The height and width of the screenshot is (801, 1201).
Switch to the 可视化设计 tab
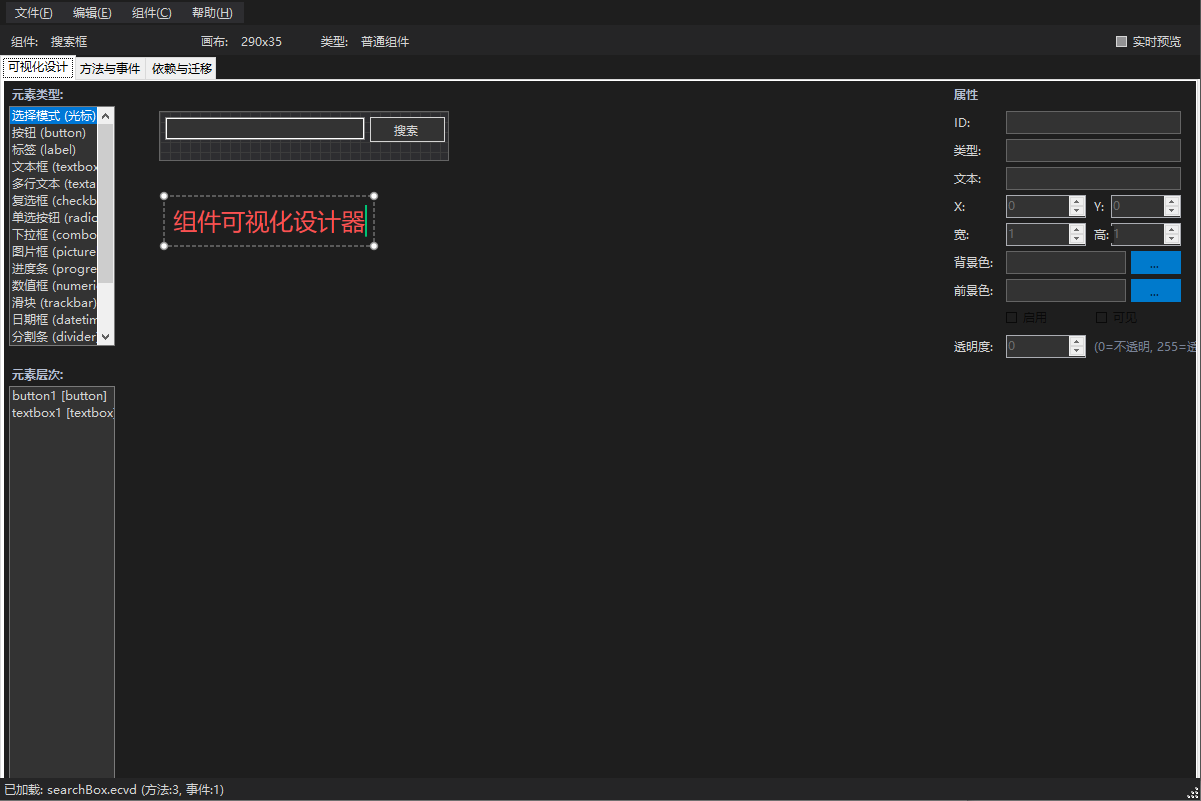click(x=38, y=68)
